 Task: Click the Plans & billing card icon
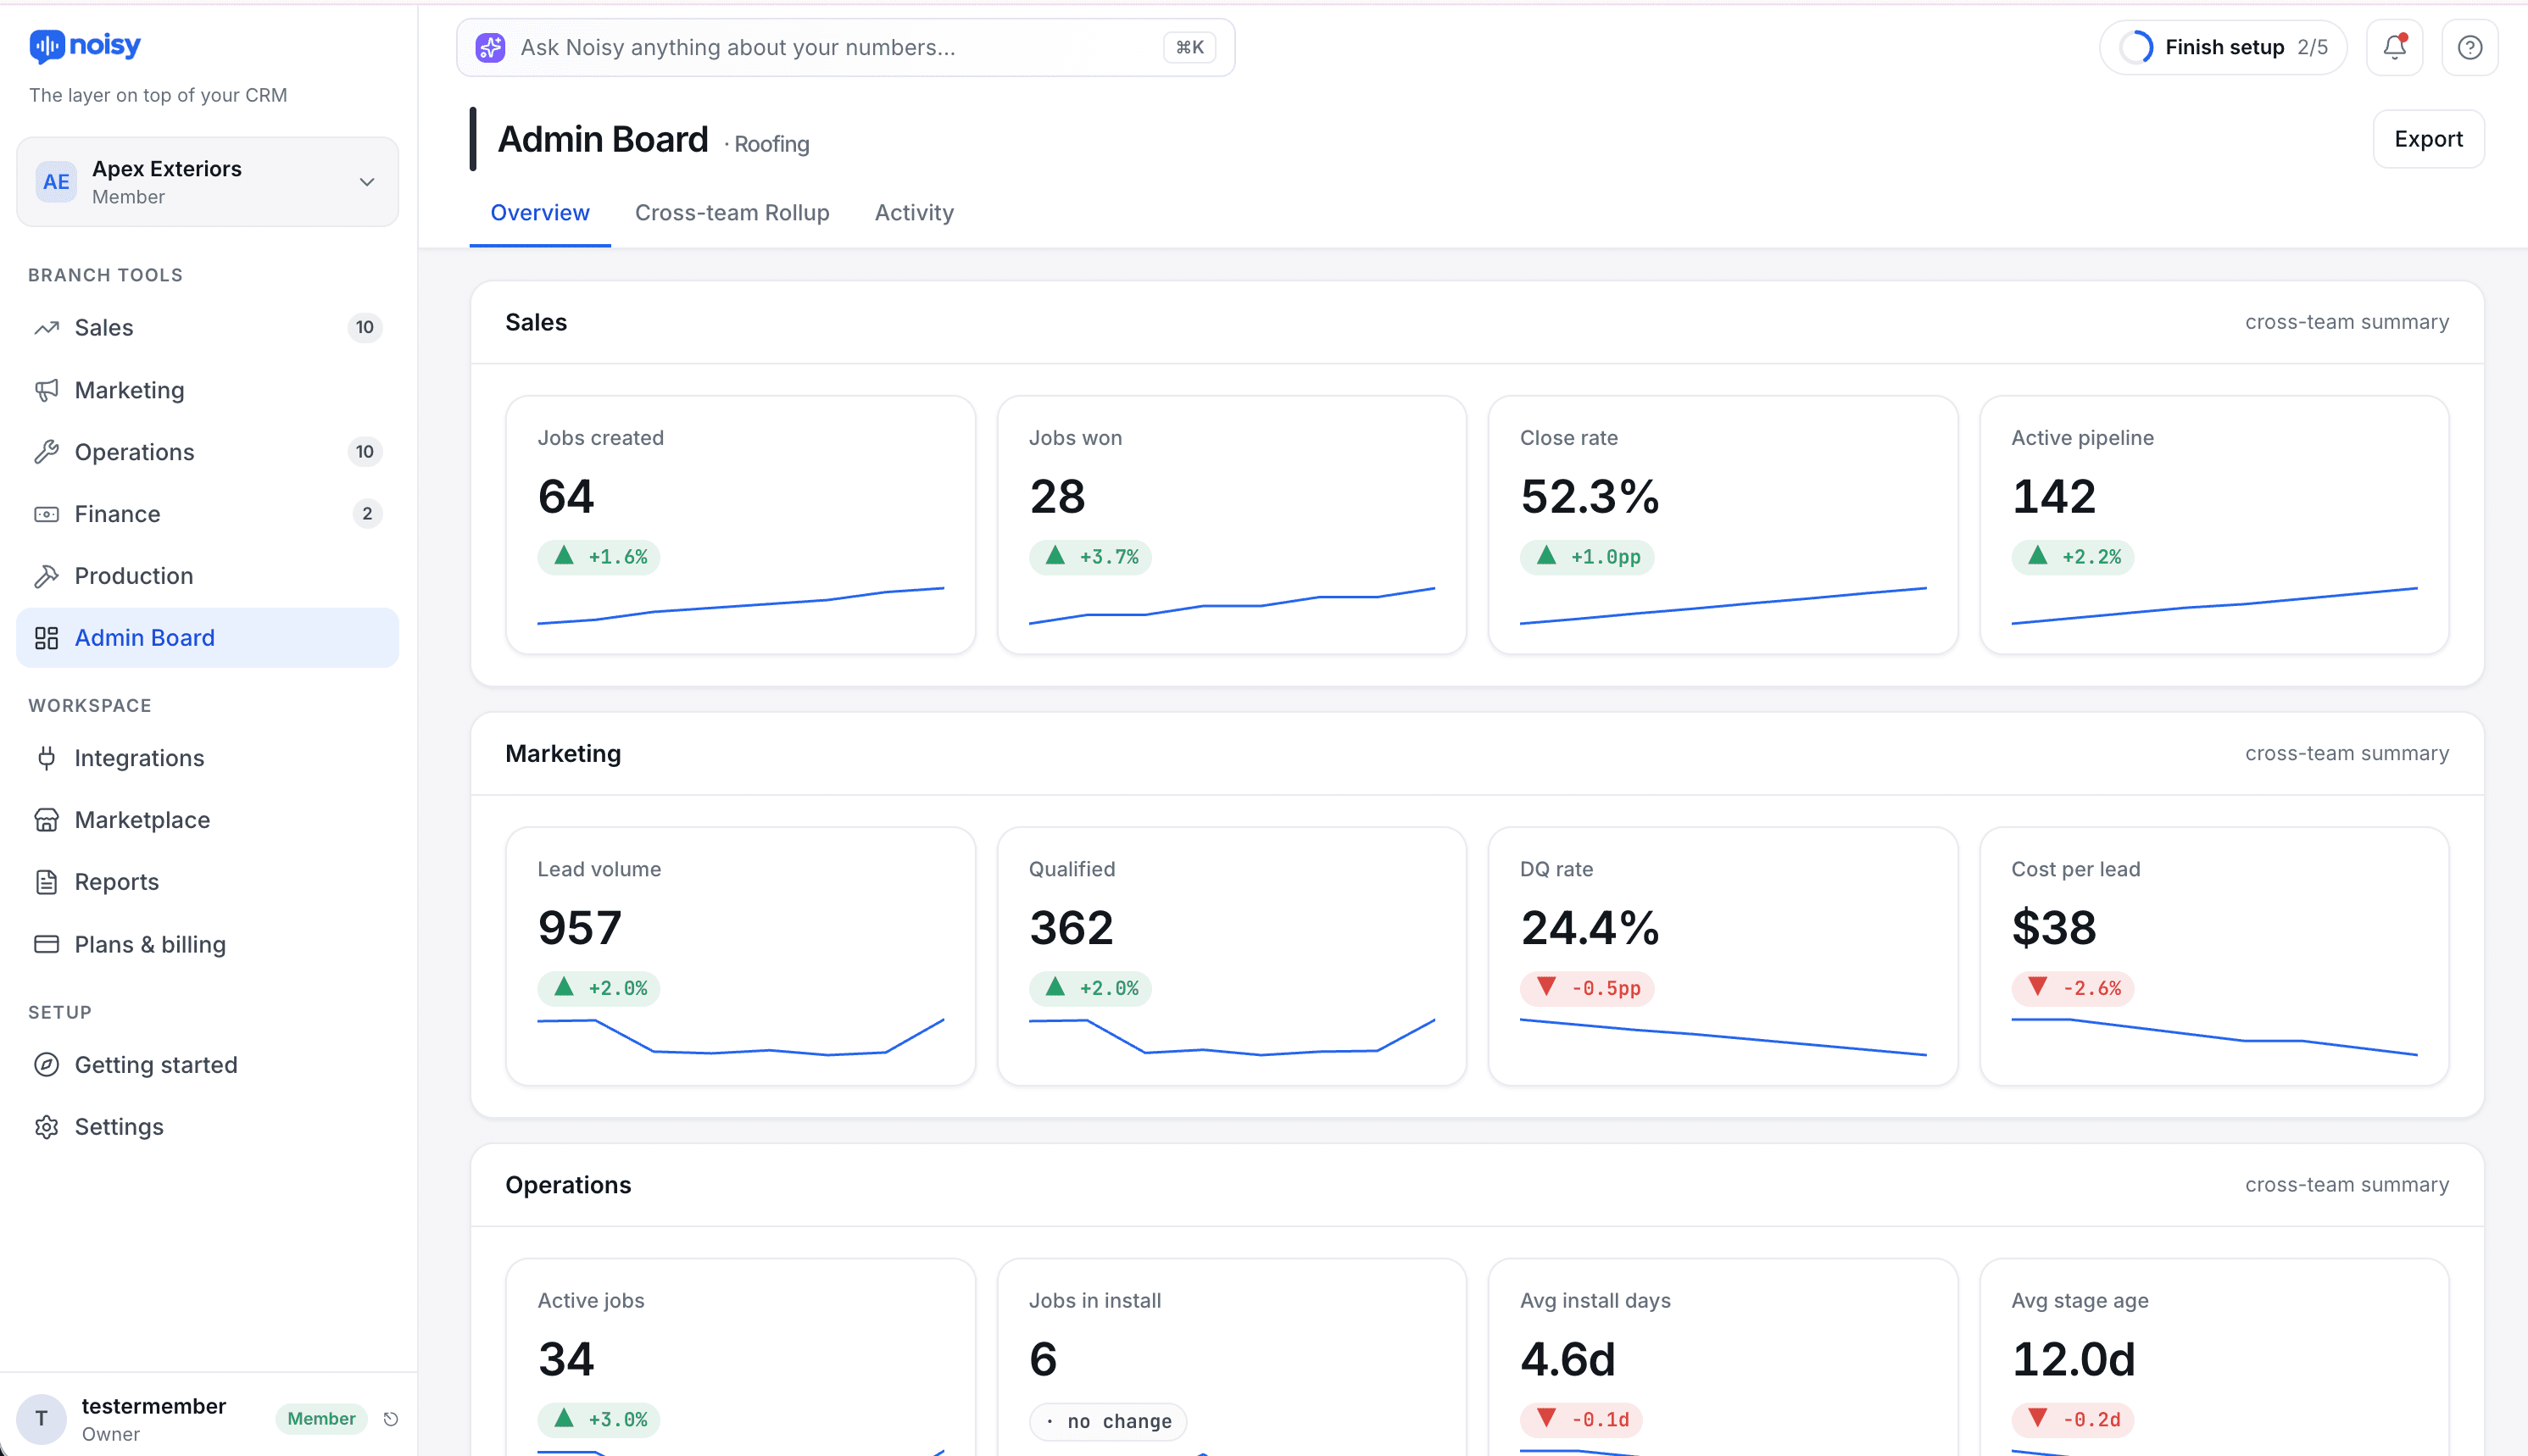click(x=46, y=944)
